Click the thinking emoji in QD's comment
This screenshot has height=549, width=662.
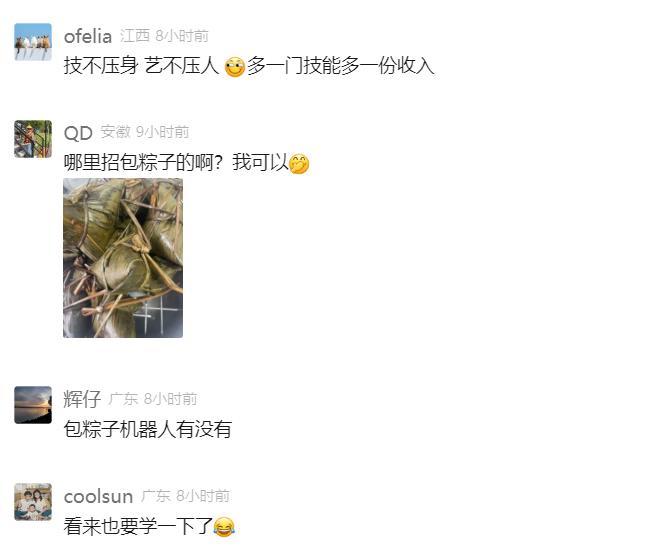299,163
